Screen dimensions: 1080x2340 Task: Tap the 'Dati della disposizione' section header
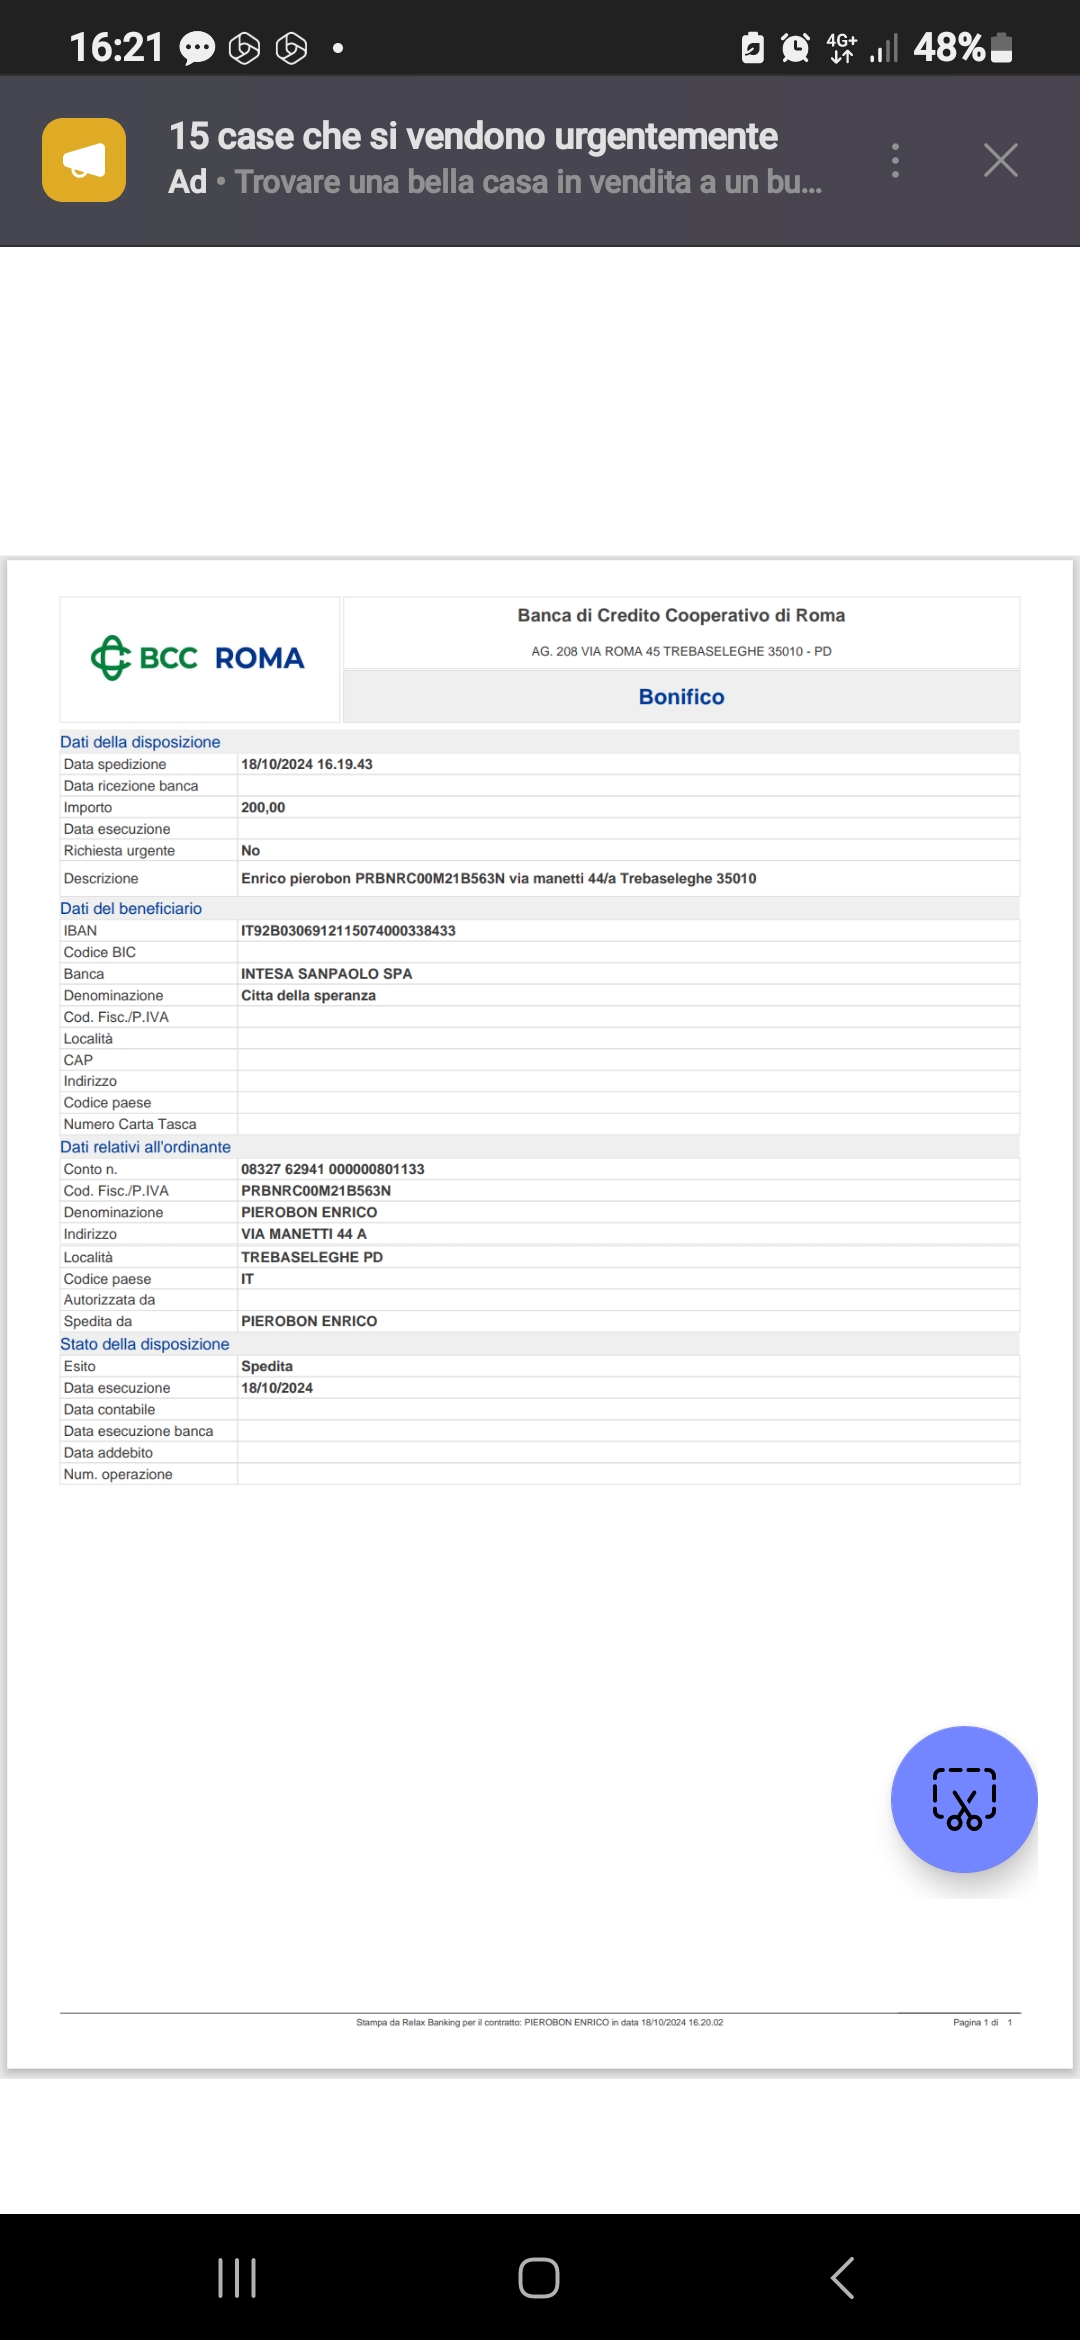(x=140, y=742)
